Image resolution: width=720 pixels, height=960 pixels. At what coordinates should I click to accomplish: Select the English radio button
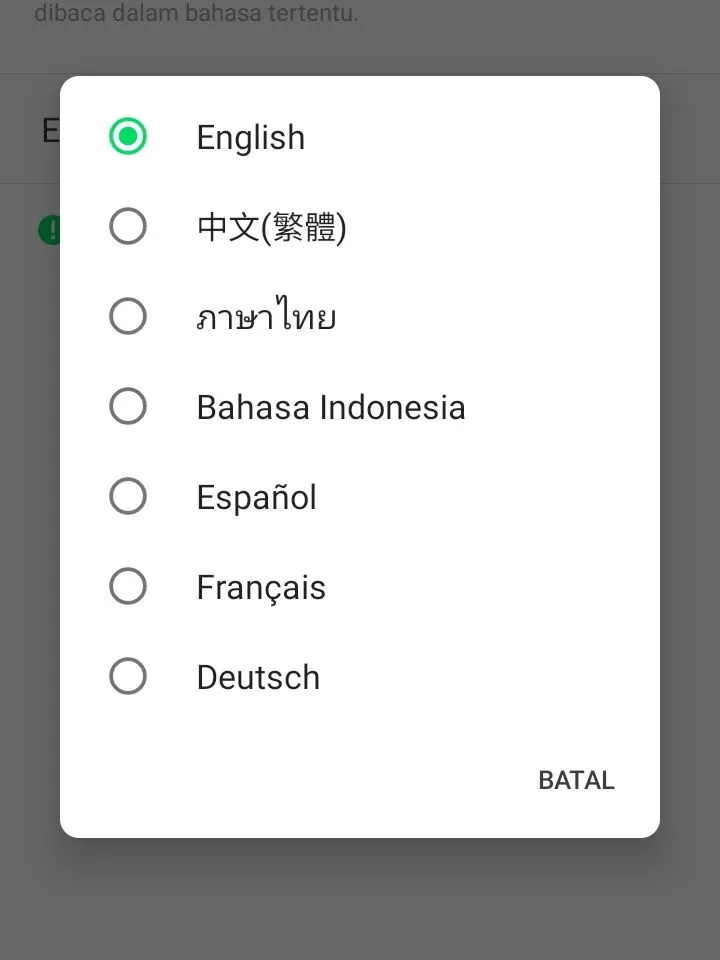(x=128, y=137)
